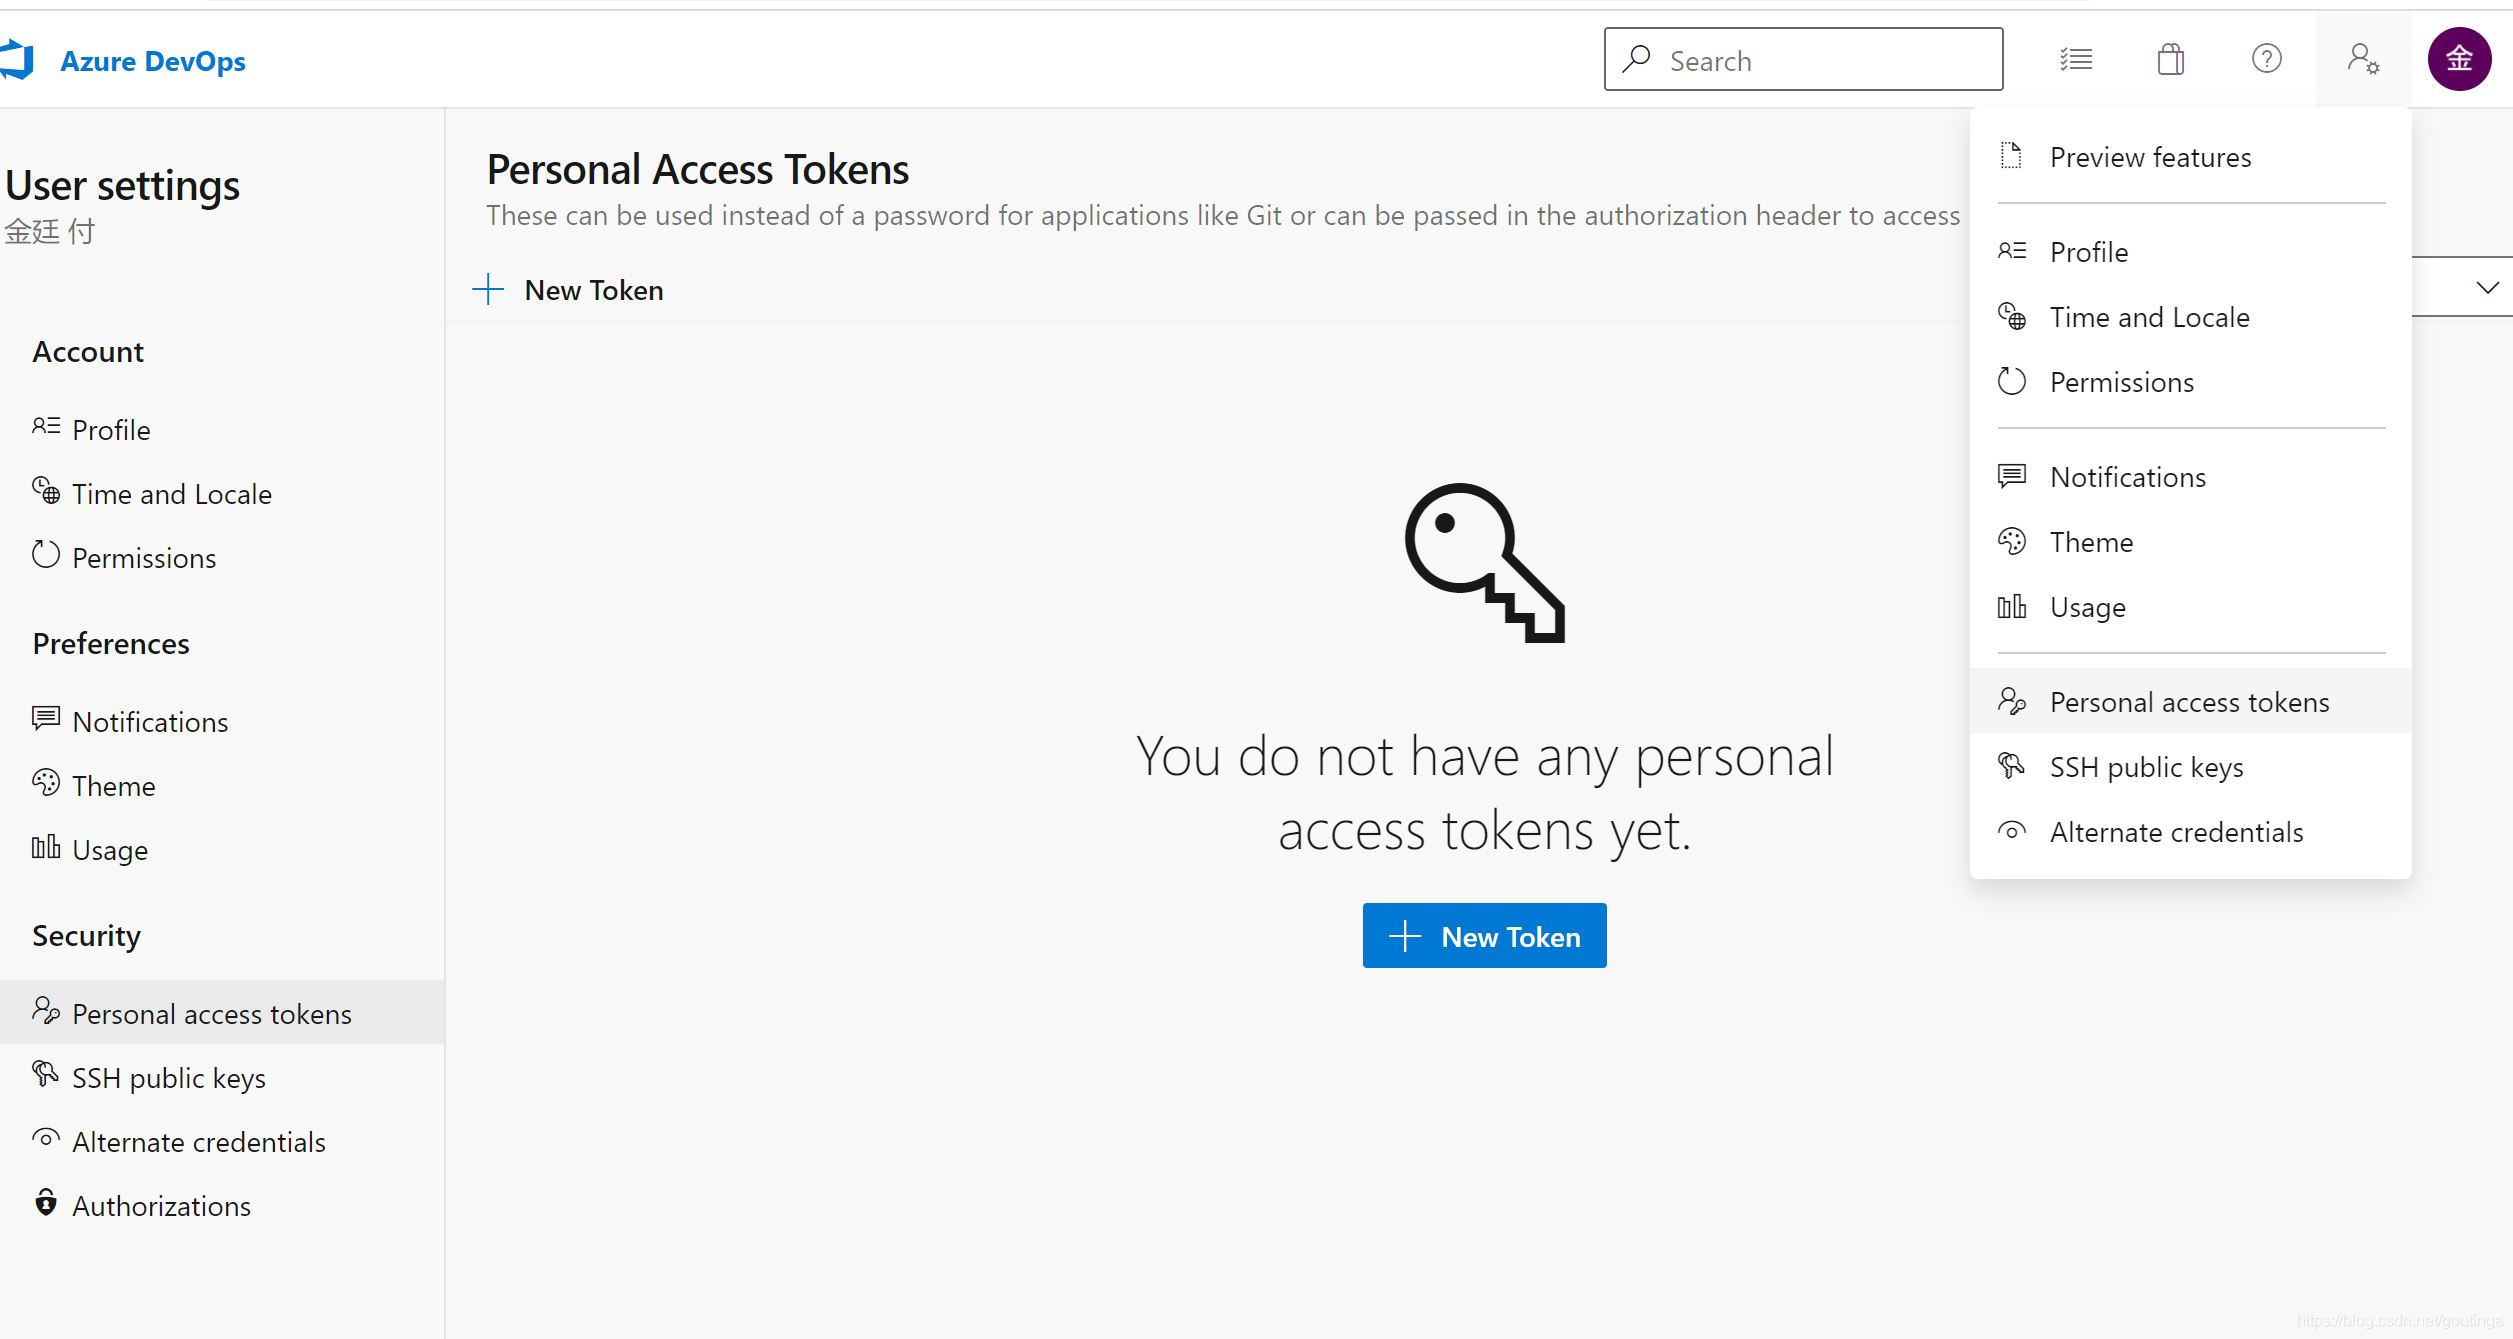Select Preview features from dropdown menu
The width and height of the screenshot is (2513, 1339).
click(x=2150, y=158)
